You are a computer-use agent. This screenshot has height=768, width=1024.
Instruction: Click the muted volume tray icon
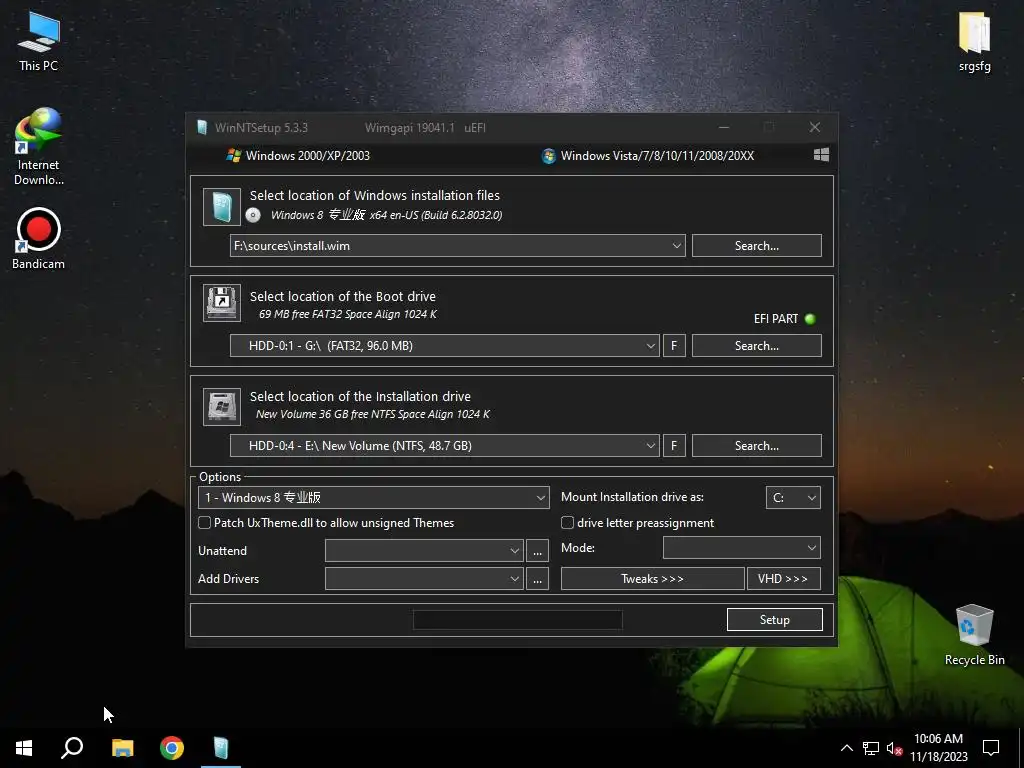point(894,748)
